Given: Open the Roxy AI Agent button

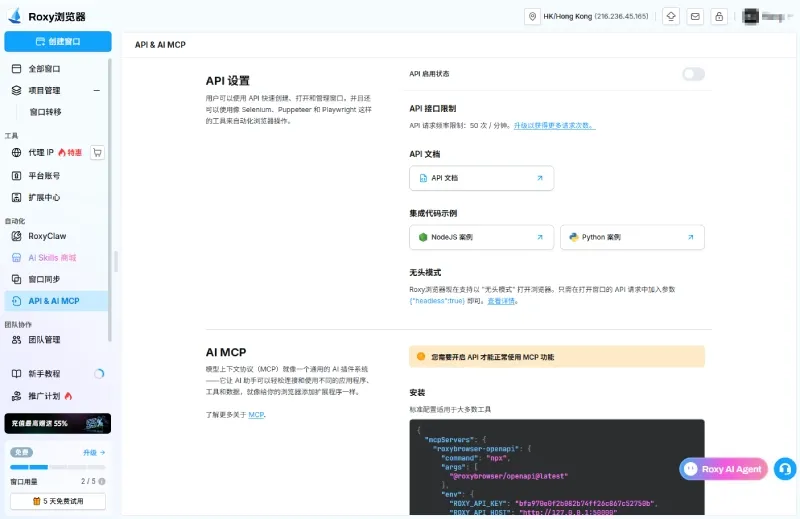Looking at the screenshot, I should [723, 469].
